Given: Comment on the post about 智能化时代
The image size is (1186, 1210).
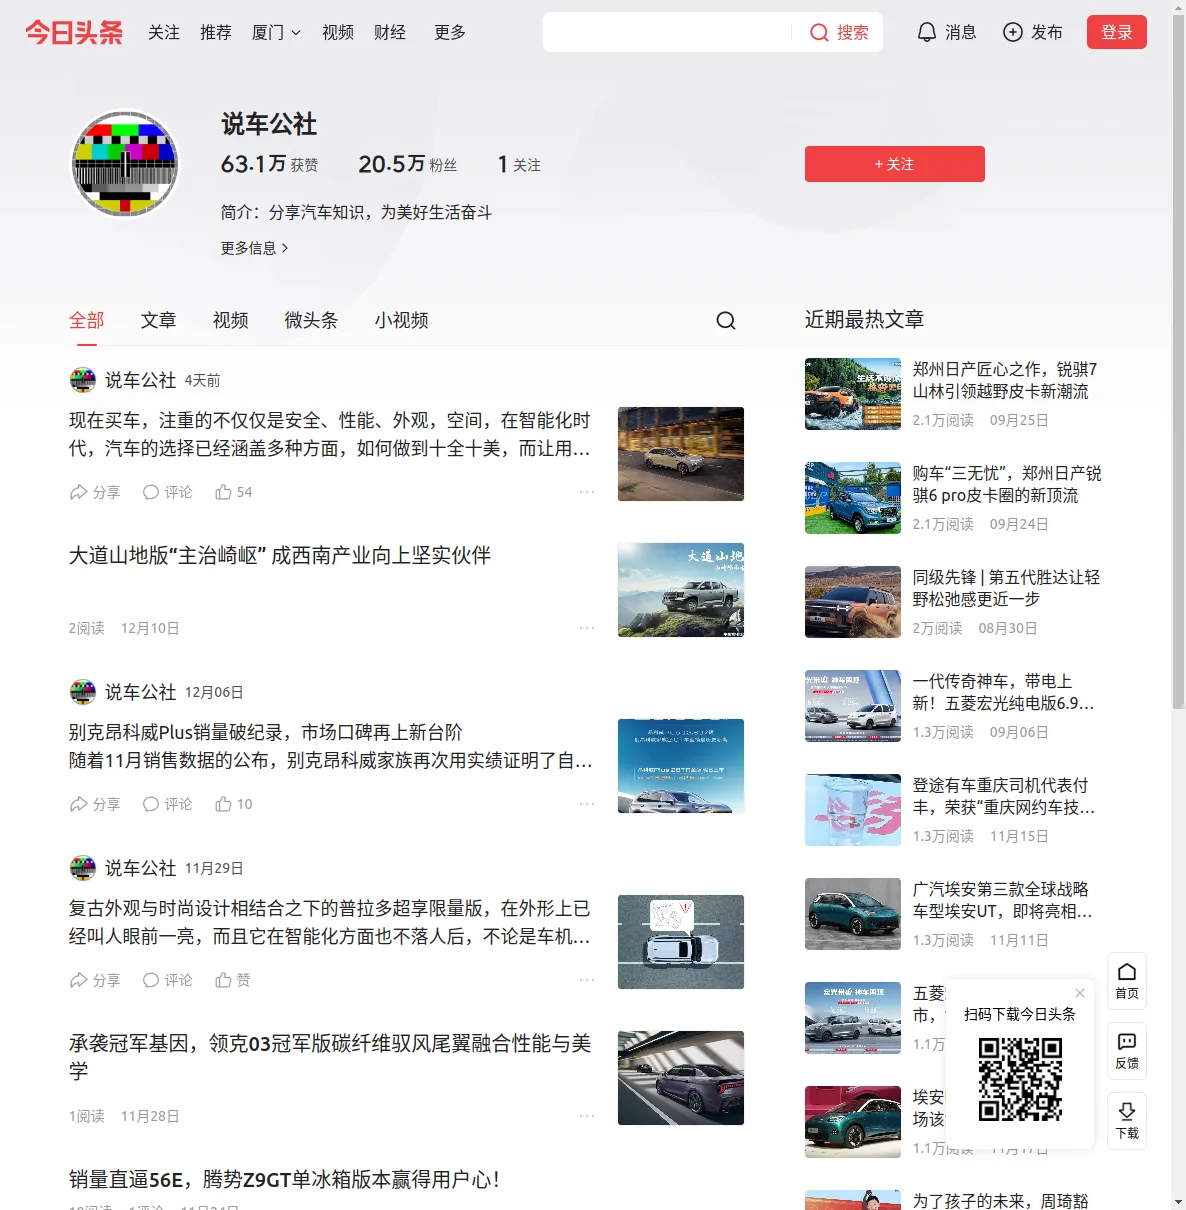Looking at the screenshot, I should coord(167,492).
